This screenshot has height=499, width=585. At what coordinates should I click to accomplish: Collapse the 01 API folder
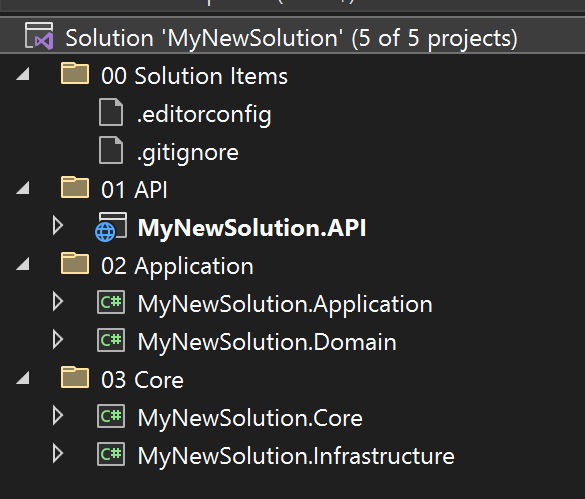tap(23, 188)
